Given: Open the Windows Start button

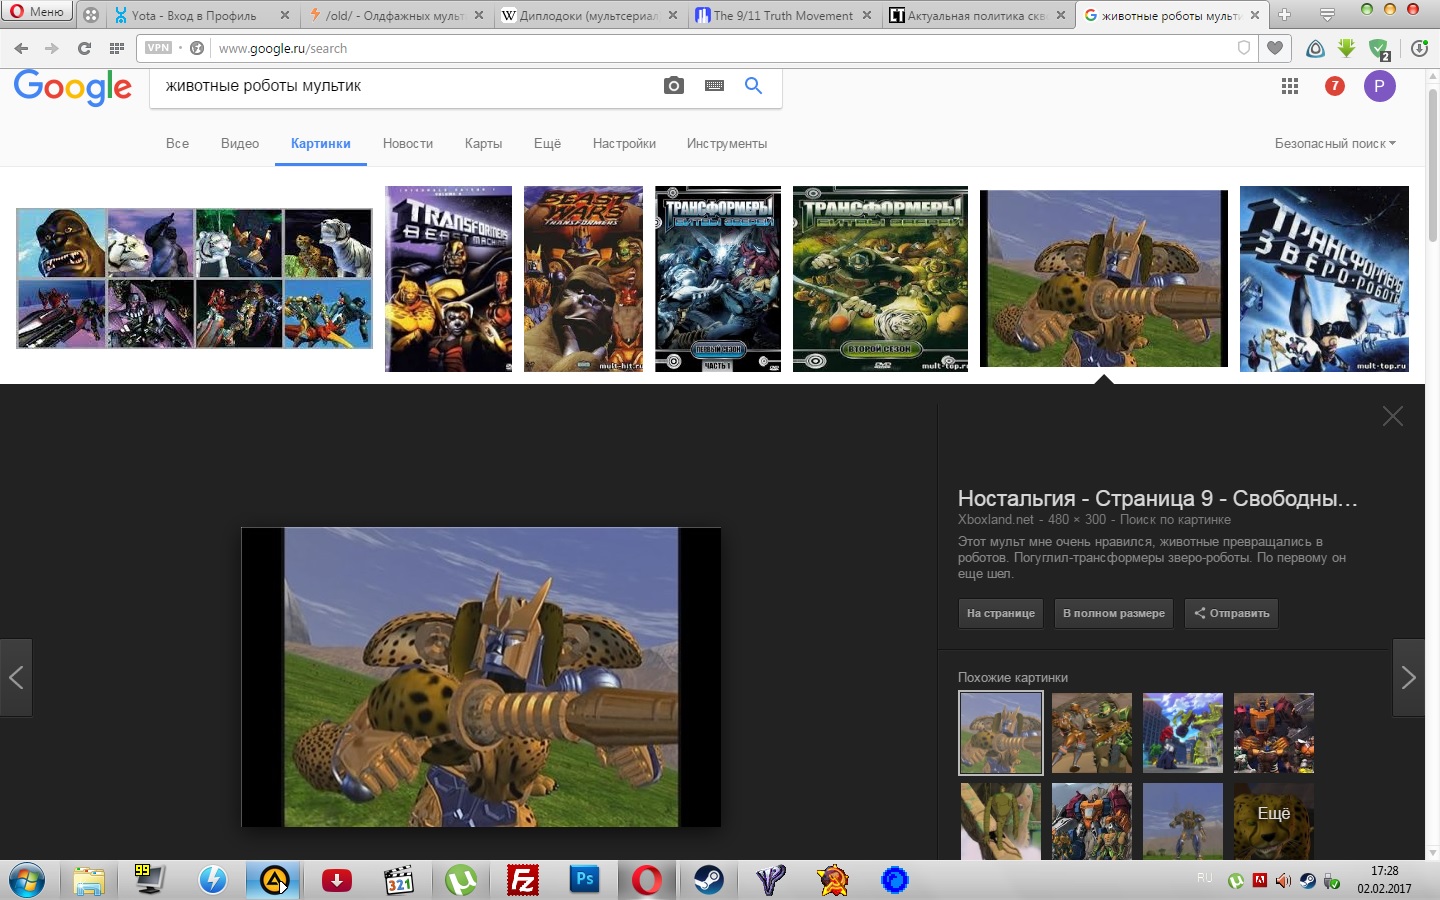Looking at the screenshot, I should [x=27, y=880].
